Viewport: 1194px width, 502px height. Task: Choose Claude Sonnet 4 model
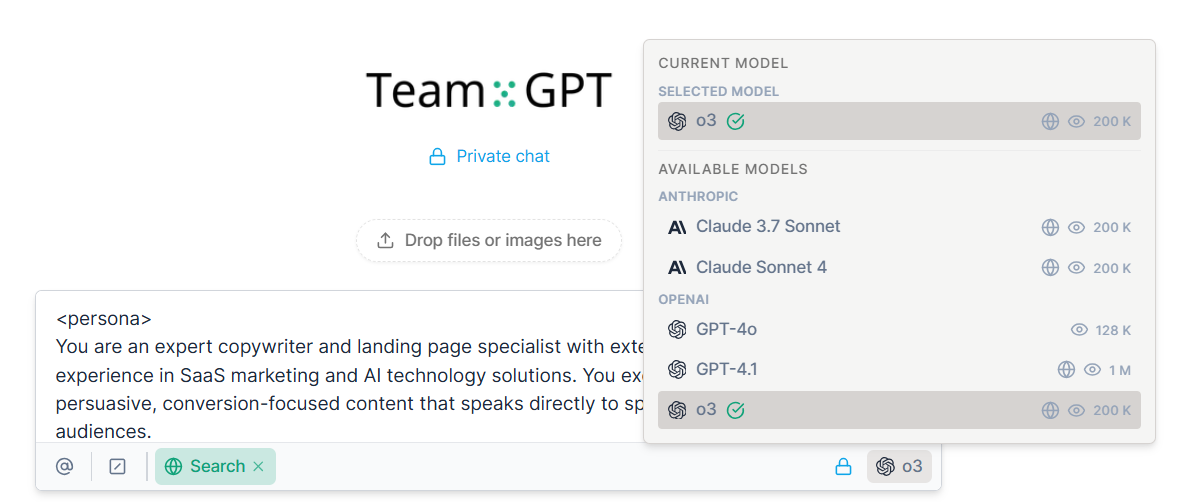click(x=899, y=267)
